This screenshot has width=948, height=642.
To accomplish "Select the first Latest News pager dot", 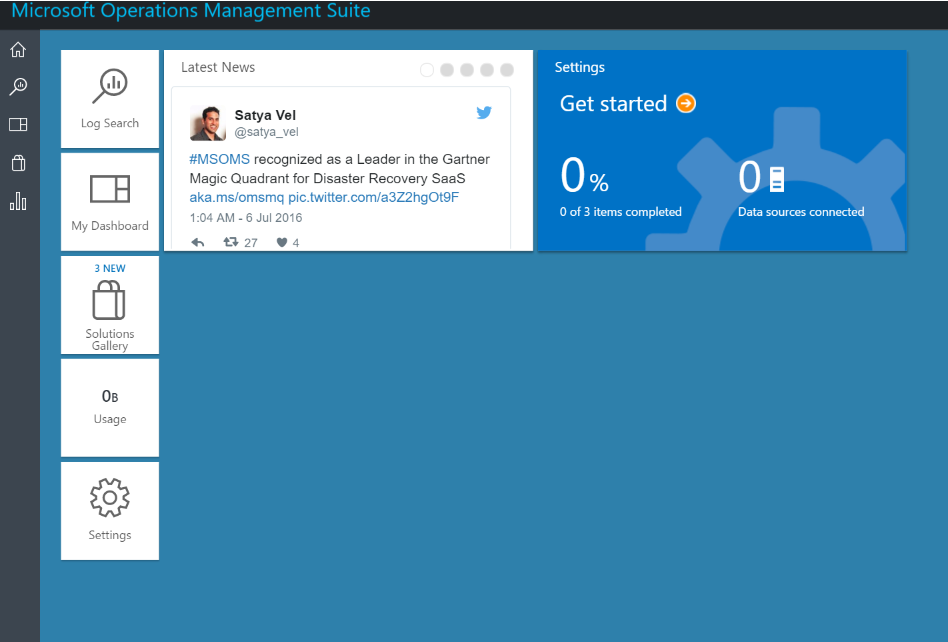I will [x=427, y=70].
